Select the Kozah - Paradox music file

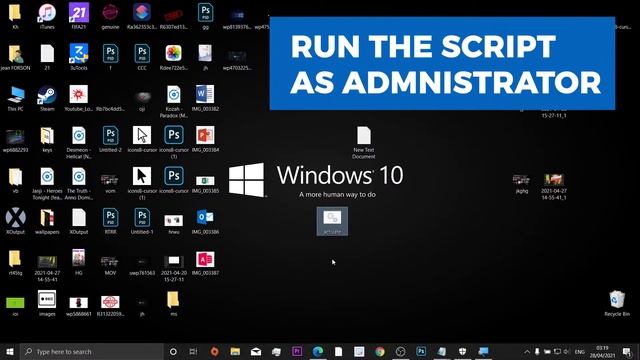tap(173, 102)
